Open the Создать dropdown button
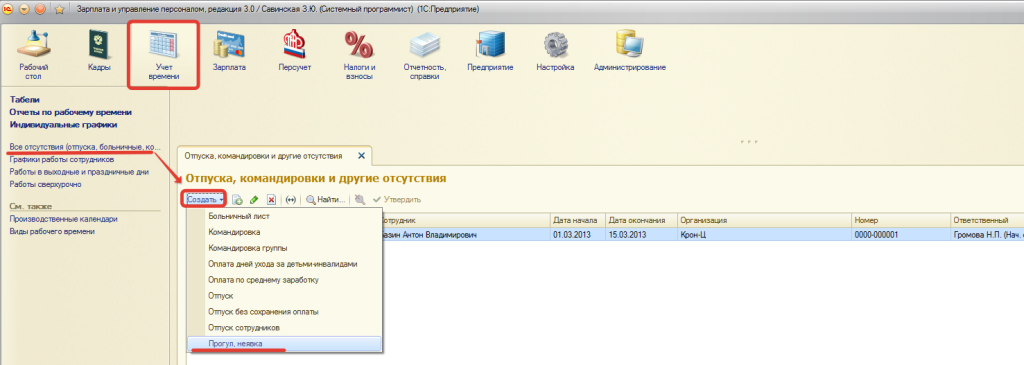This screenshot has width=1024, height=365. pyautogui.click(x=205, y=200)
